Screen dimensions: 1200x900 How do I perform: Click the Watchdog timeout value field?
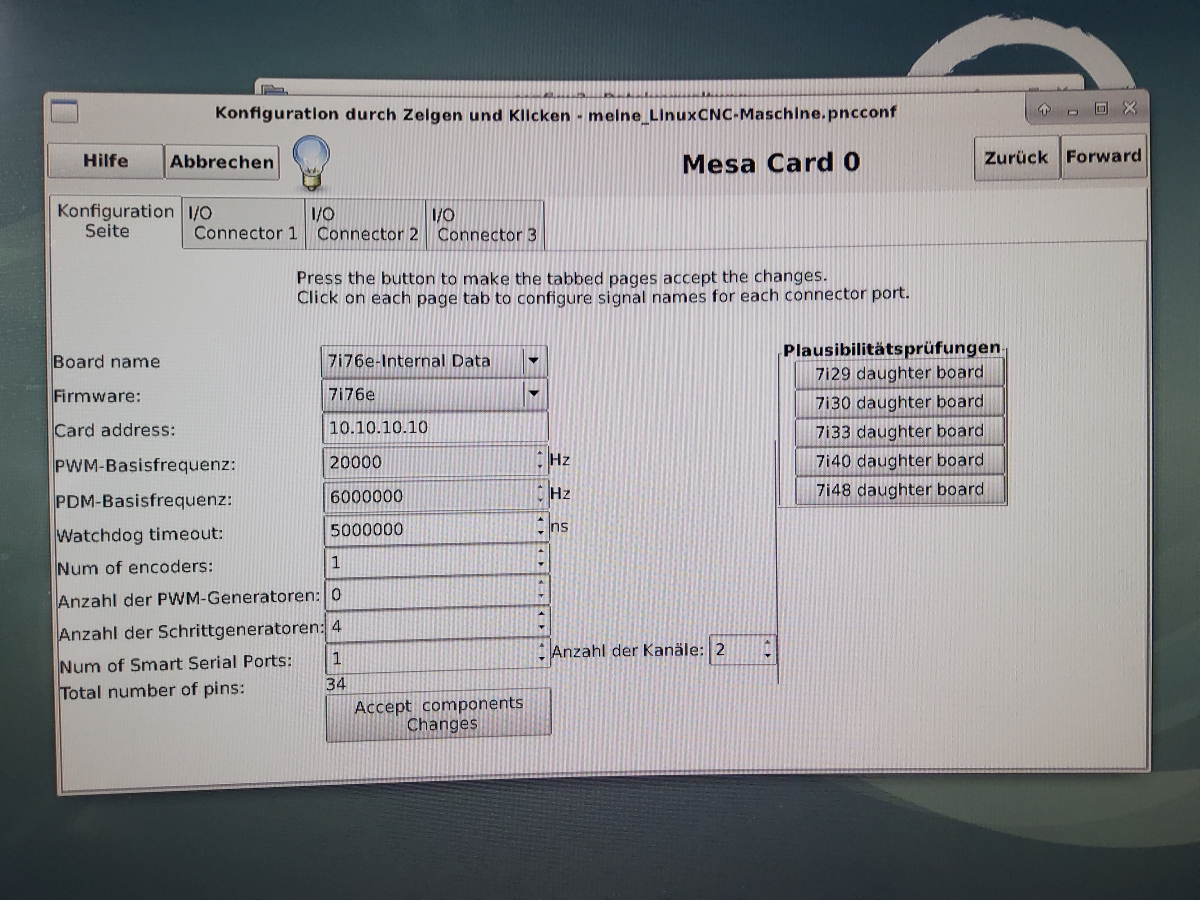430,529
